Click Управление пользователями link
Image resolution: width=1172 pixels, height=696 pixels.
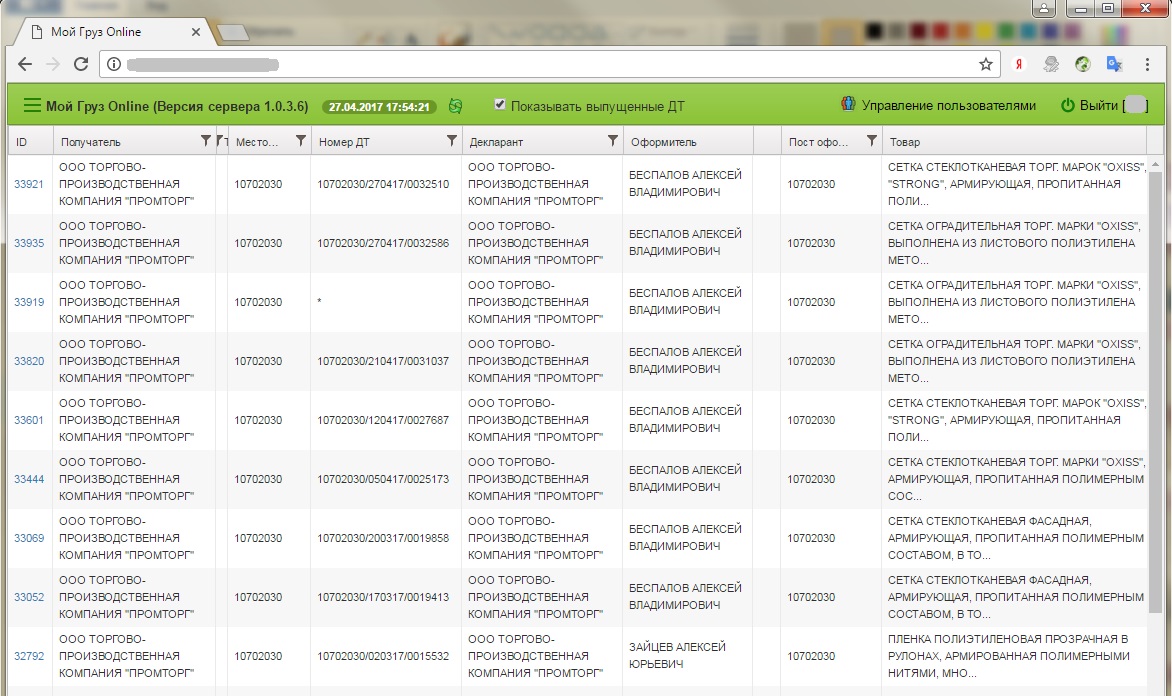[949, 106]
